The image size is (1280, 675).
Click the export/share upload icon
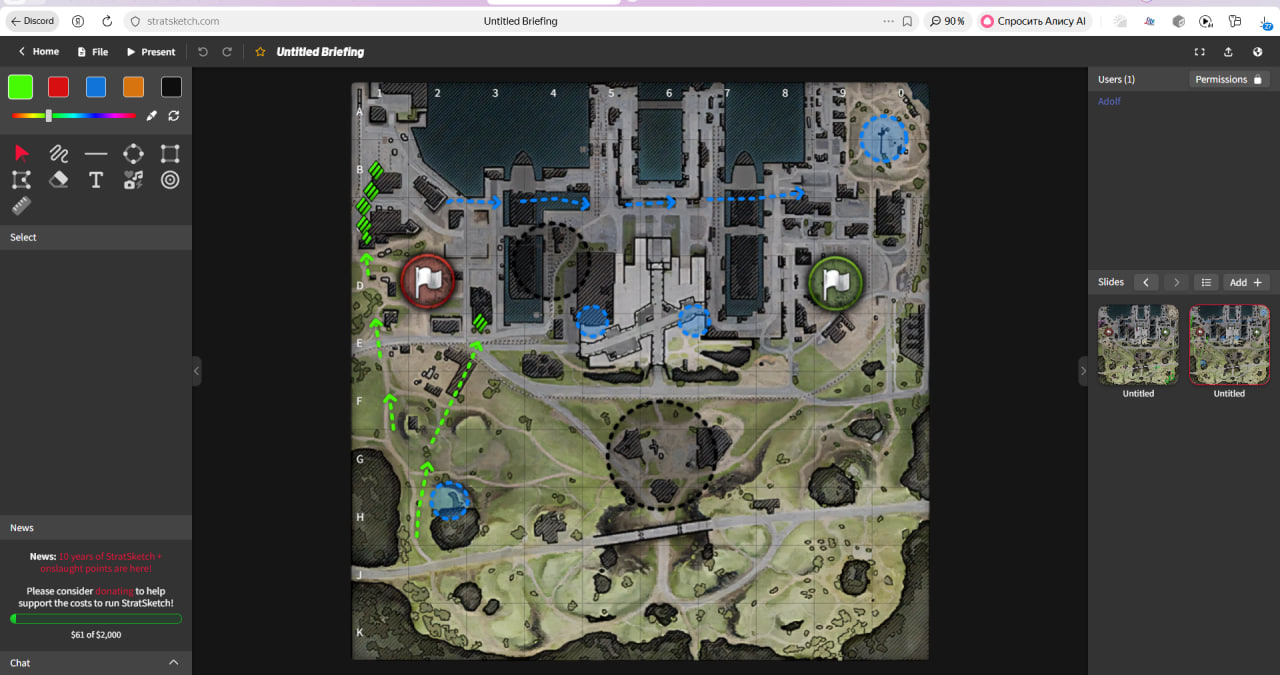1228,52
